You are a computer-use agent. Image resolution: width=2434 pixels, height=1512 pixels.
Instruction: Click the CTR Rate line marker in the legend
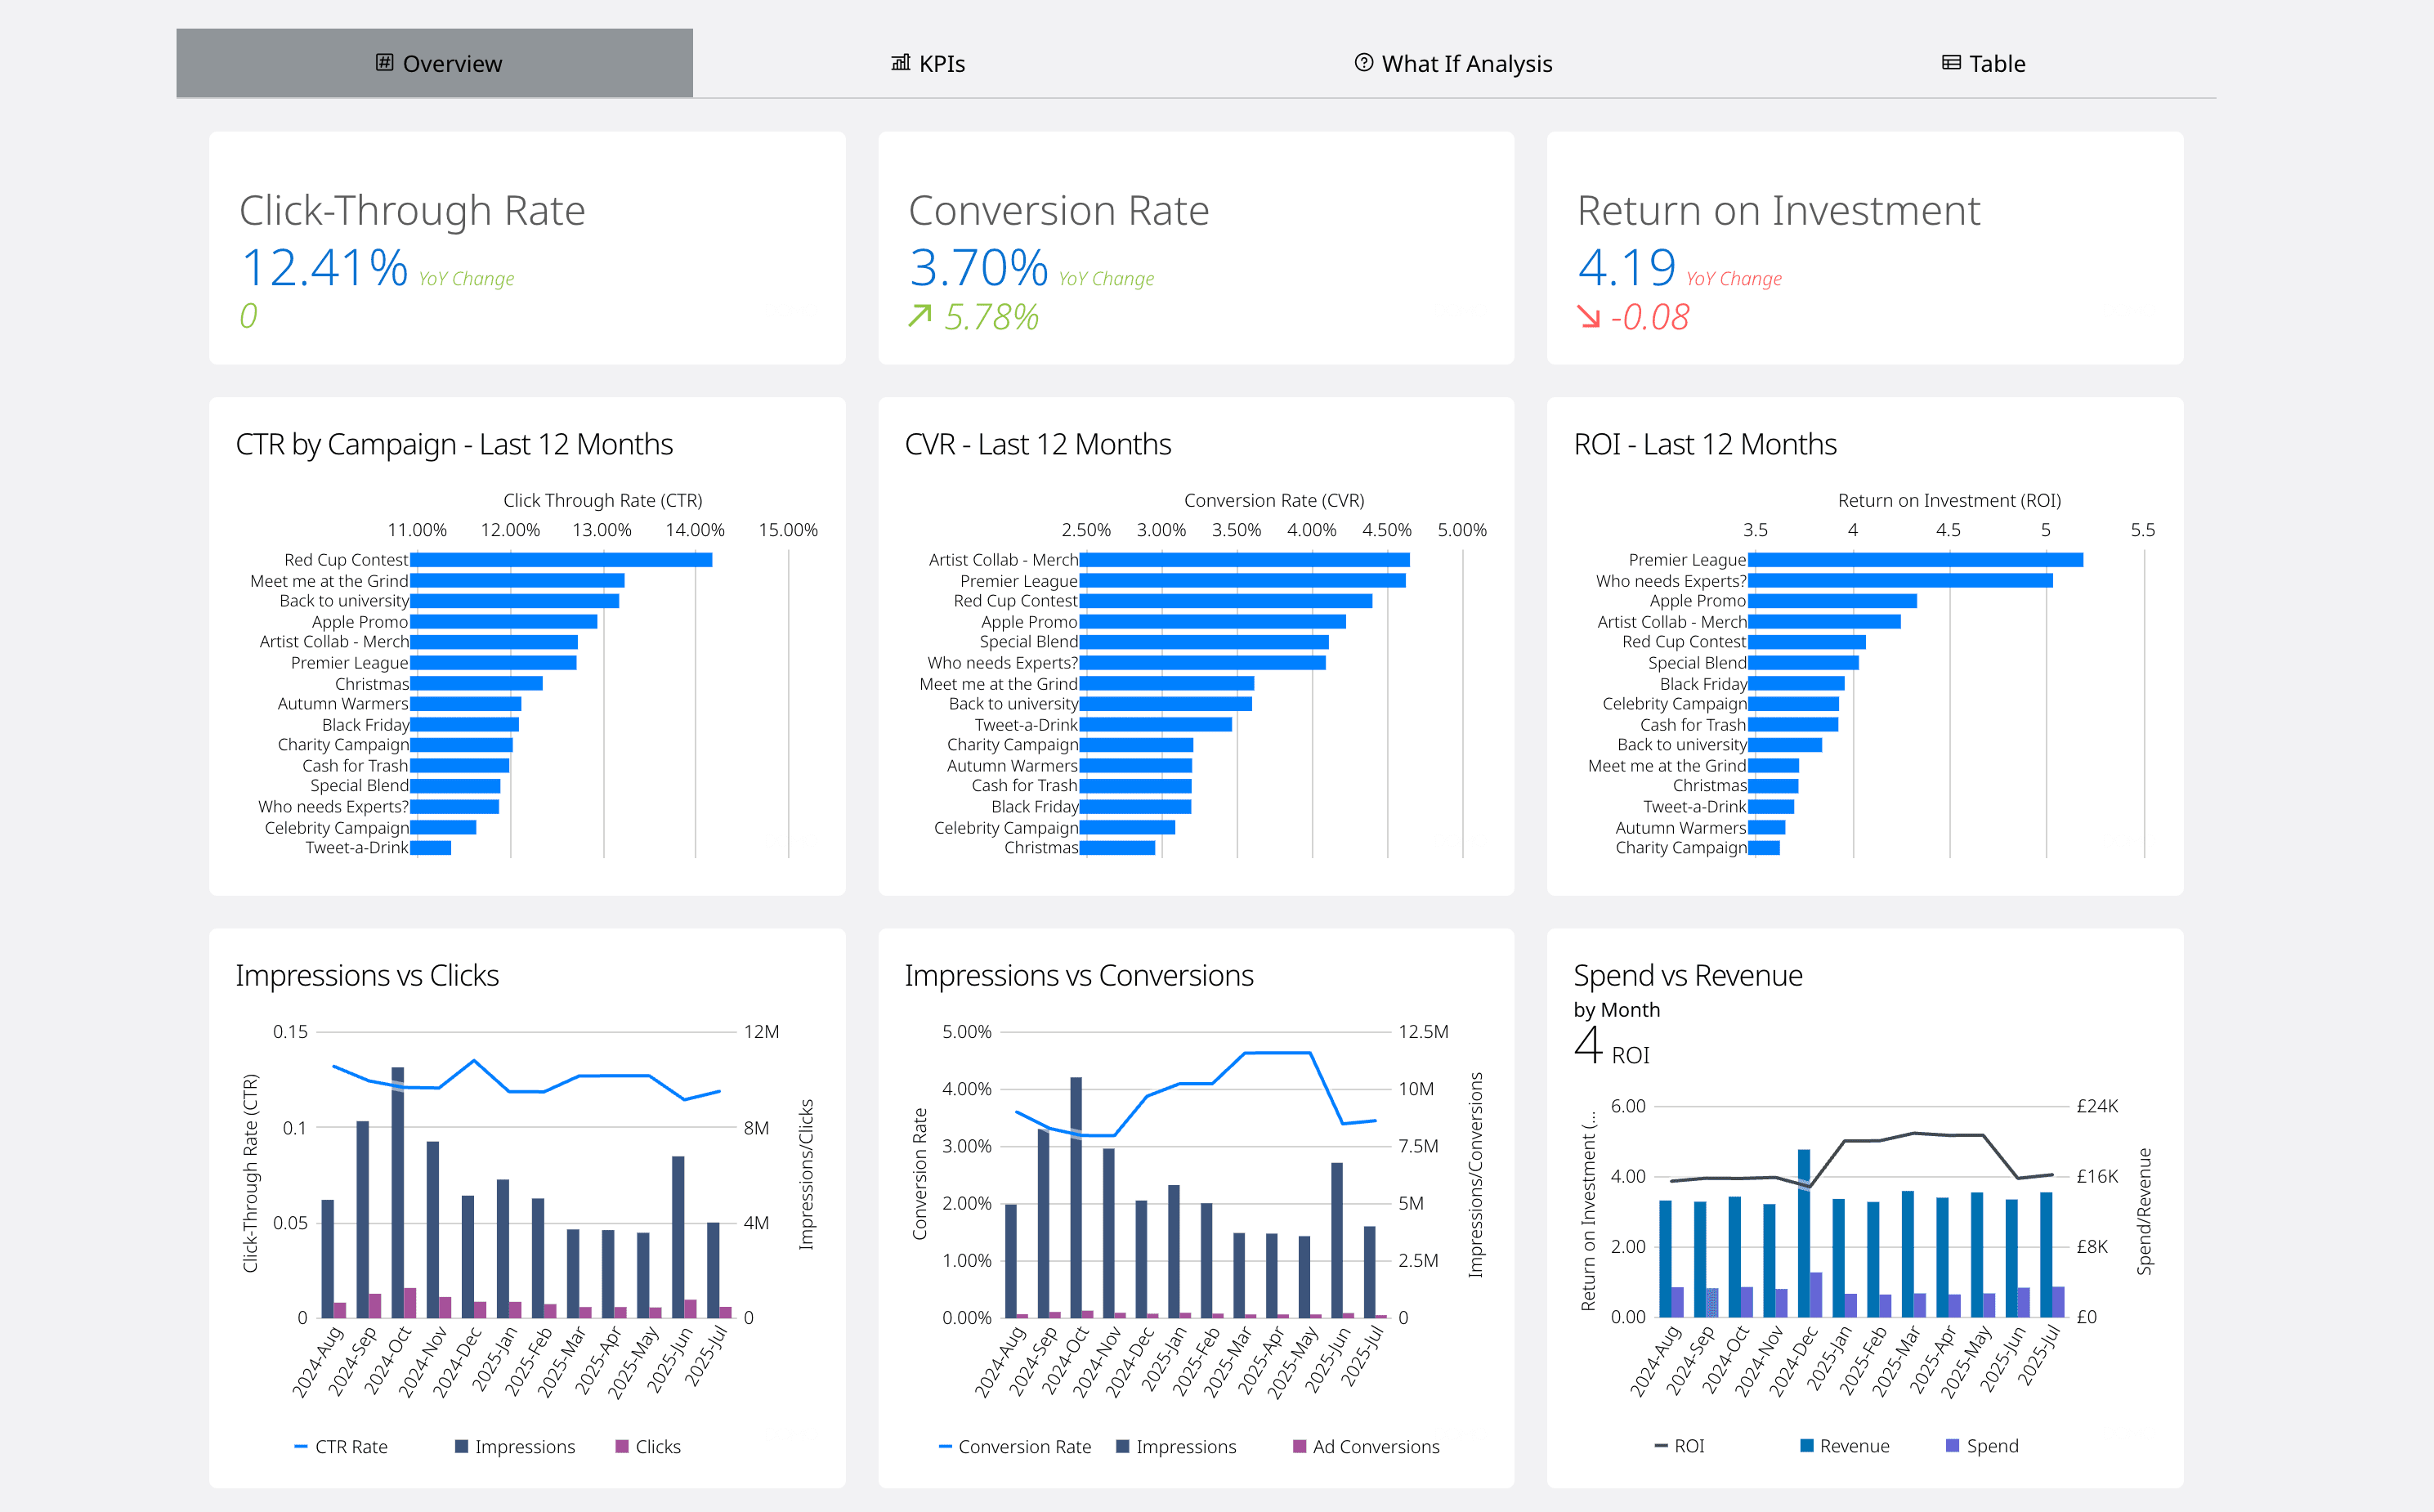[x=300, y=1446]
